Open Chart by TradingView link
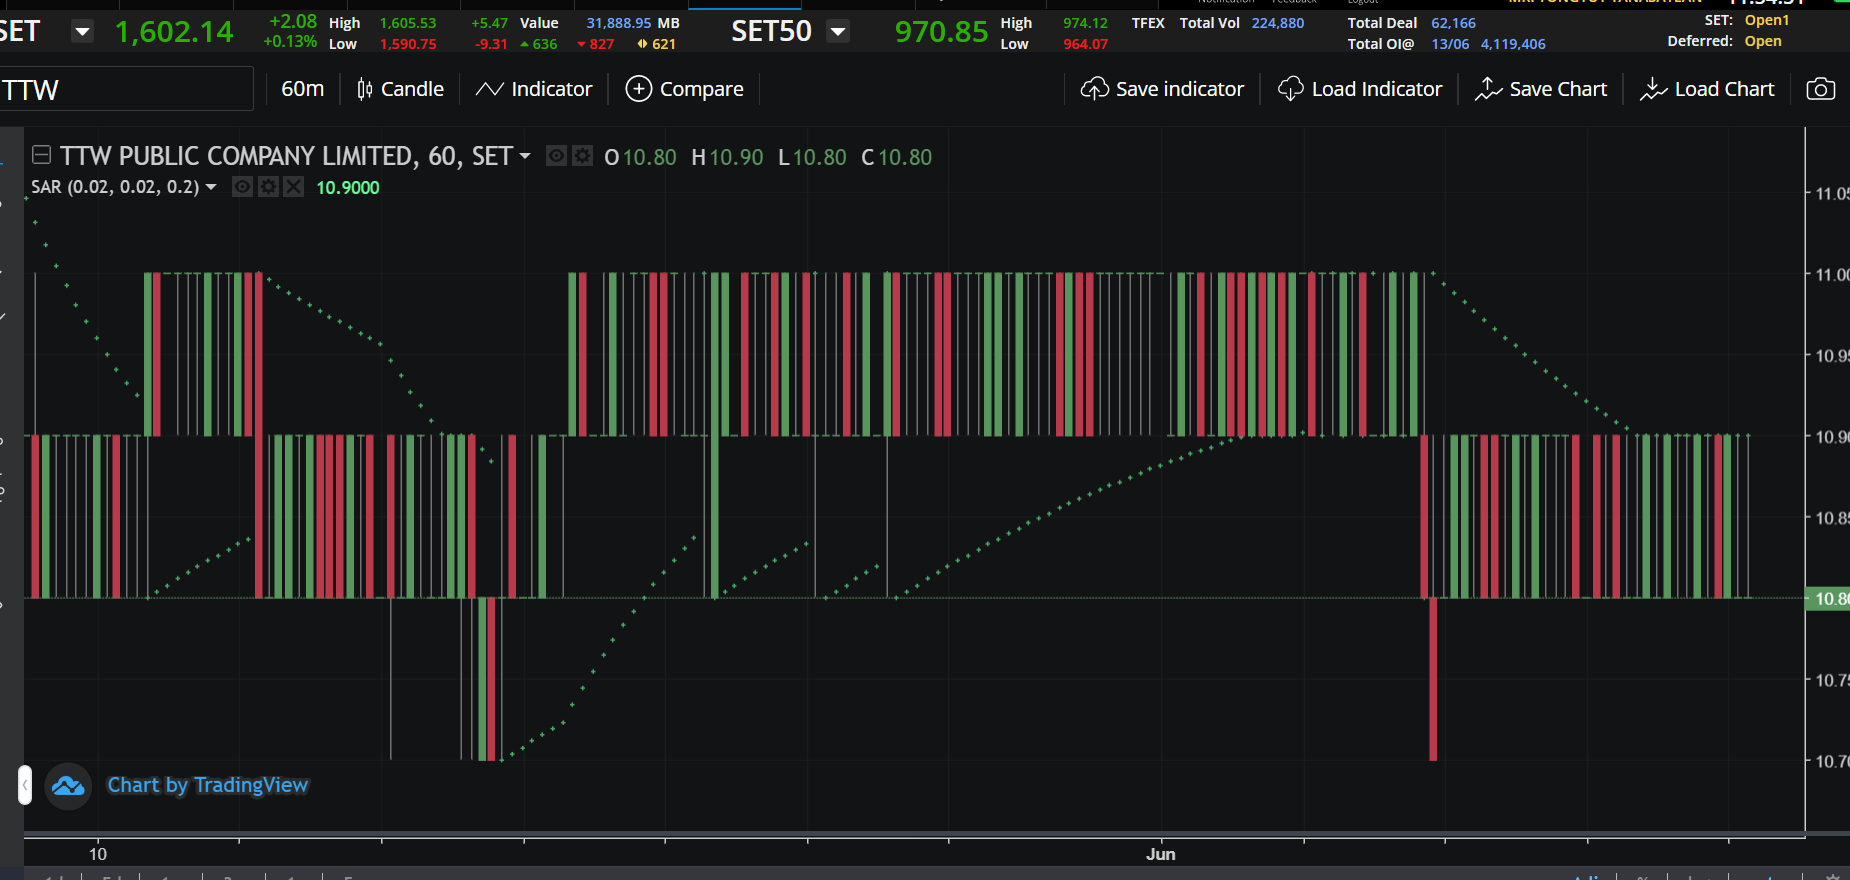This screenshot has width=1850, height=880. pos(208,785)
